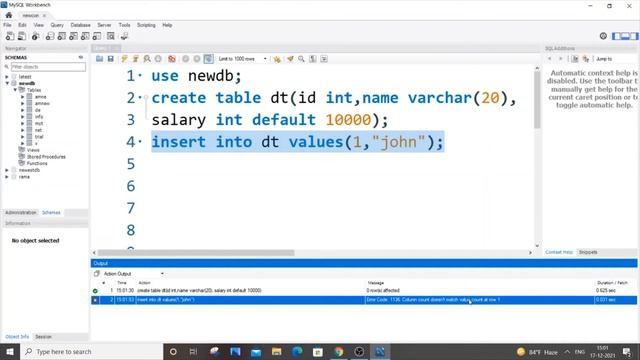The image size is (640, 360).
Task: Expand the amne table
Action: point(22,97)
